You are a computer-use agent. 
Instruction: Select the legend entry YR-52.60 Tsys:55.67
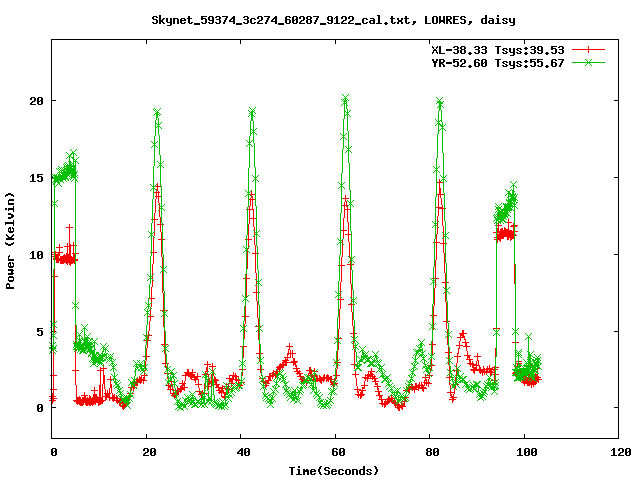[x=498, y=63]
